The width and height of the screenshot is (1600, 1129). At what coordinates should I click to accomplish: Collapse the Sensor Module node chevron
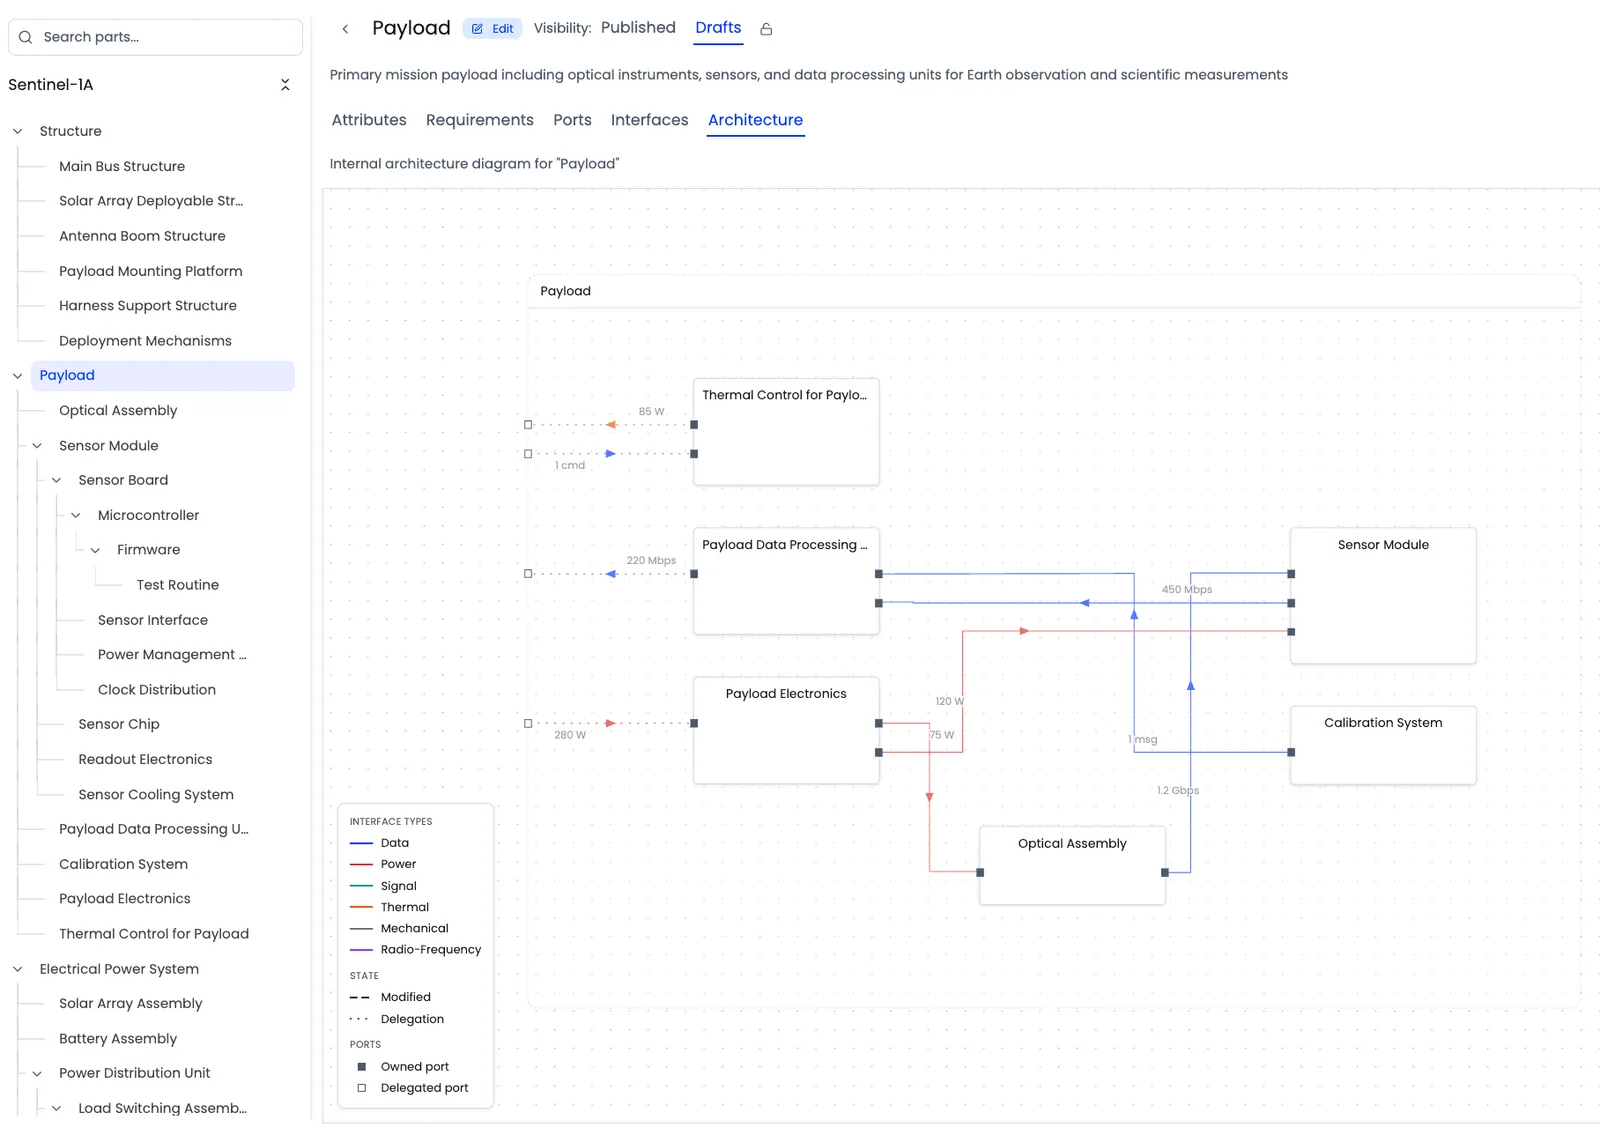[37, 446]
